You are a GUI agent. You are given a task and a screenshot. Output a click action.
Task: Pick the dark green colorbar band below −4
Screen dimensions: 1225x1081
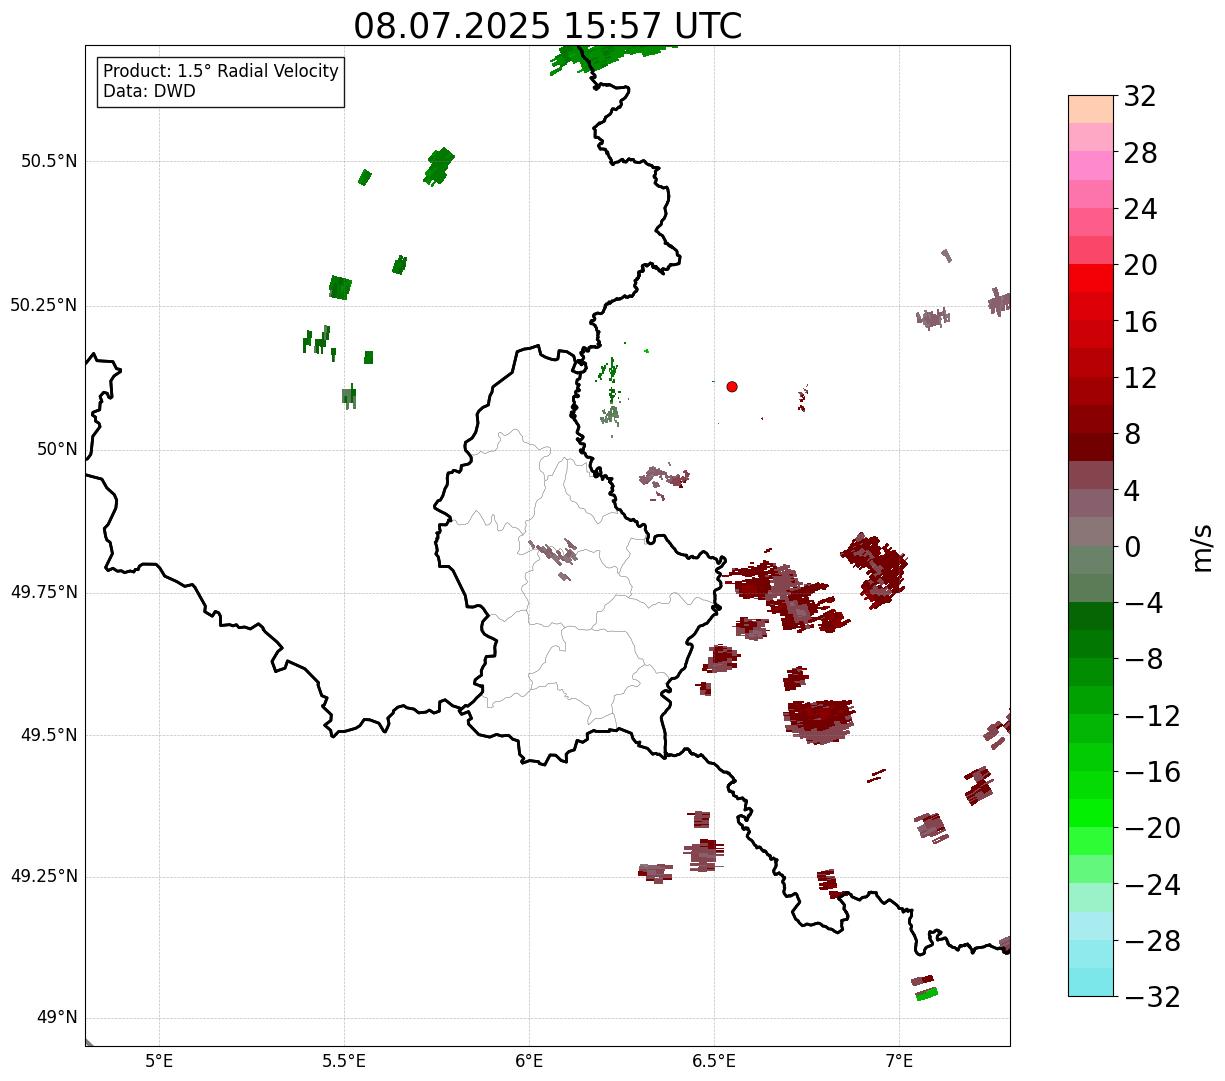tap(1091, 616)
